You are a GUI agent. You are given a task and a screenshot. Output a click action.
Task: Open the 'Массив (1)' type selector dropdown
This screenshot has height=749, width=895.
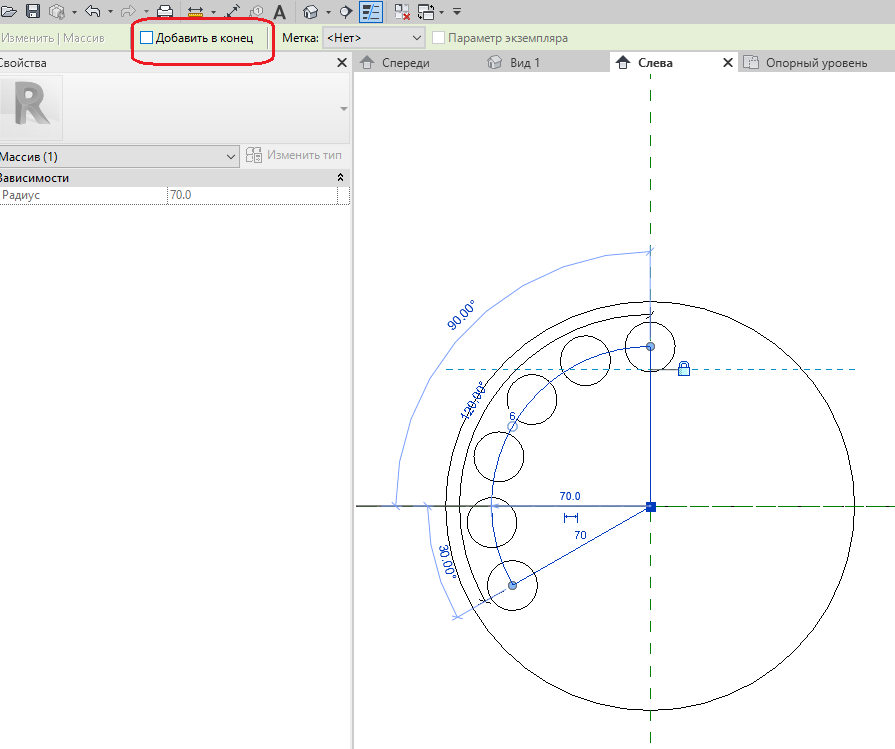(x=119, y=156)
